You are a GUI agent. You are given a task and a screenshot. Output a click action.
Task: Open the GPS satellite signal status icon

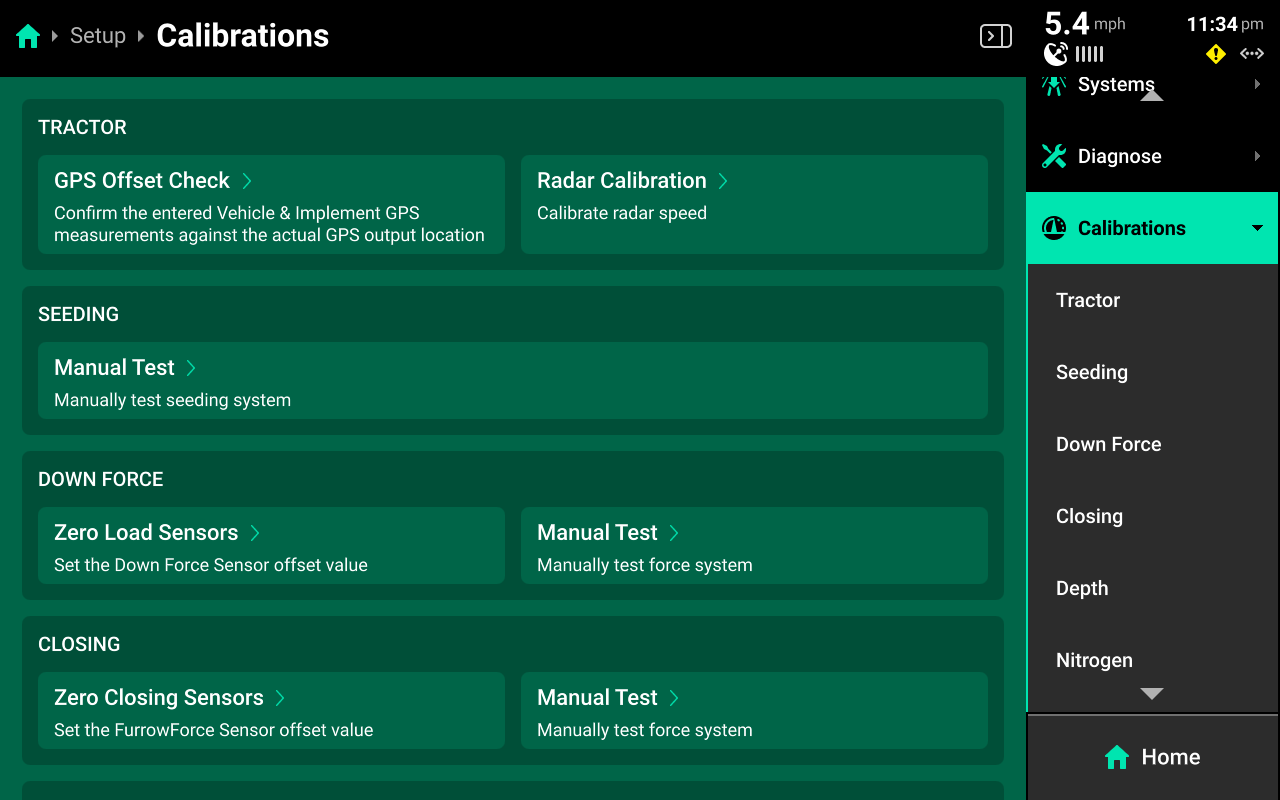pyautogui.click(x=1056, y=54)
